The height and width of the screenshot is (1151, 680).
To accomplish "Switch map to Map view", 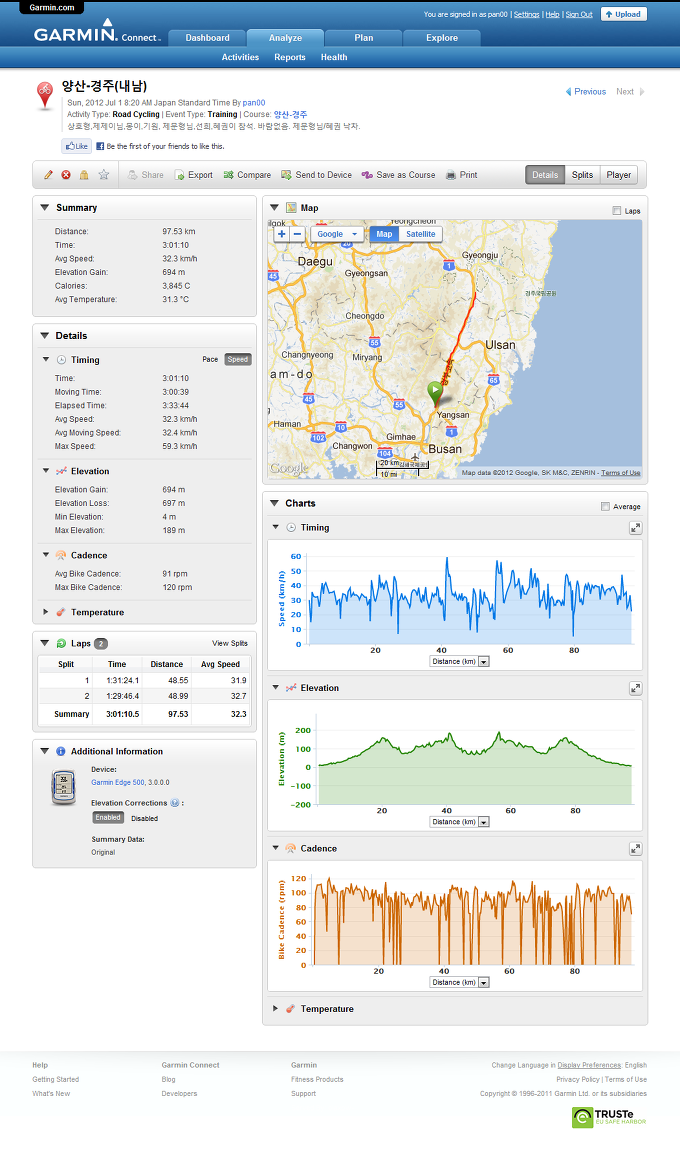I will point(384,234).
